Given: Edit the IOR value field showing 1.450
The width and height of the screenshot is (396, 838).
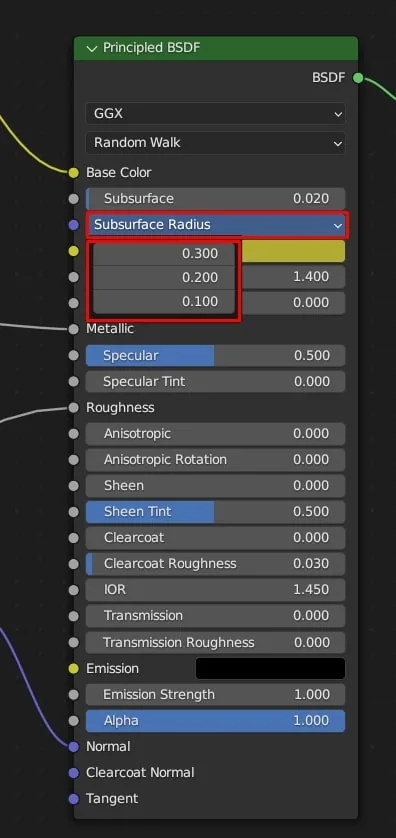Looking at the screenshot, I should (x=215, y=590).
